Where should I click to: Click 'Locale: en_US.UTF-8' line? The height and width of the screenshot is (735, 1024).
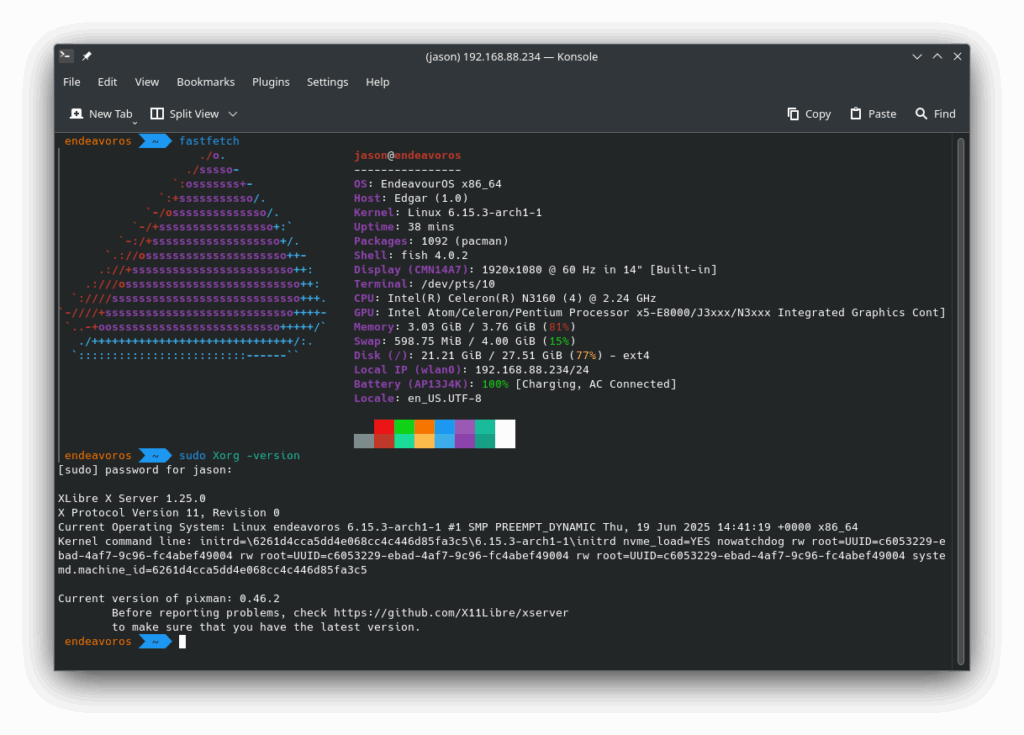point(418,399)
